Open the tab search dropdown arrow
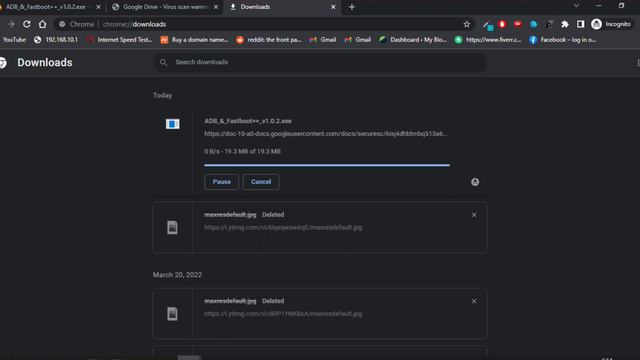This screenshot has width=640, height=360. tap(576, 6)
